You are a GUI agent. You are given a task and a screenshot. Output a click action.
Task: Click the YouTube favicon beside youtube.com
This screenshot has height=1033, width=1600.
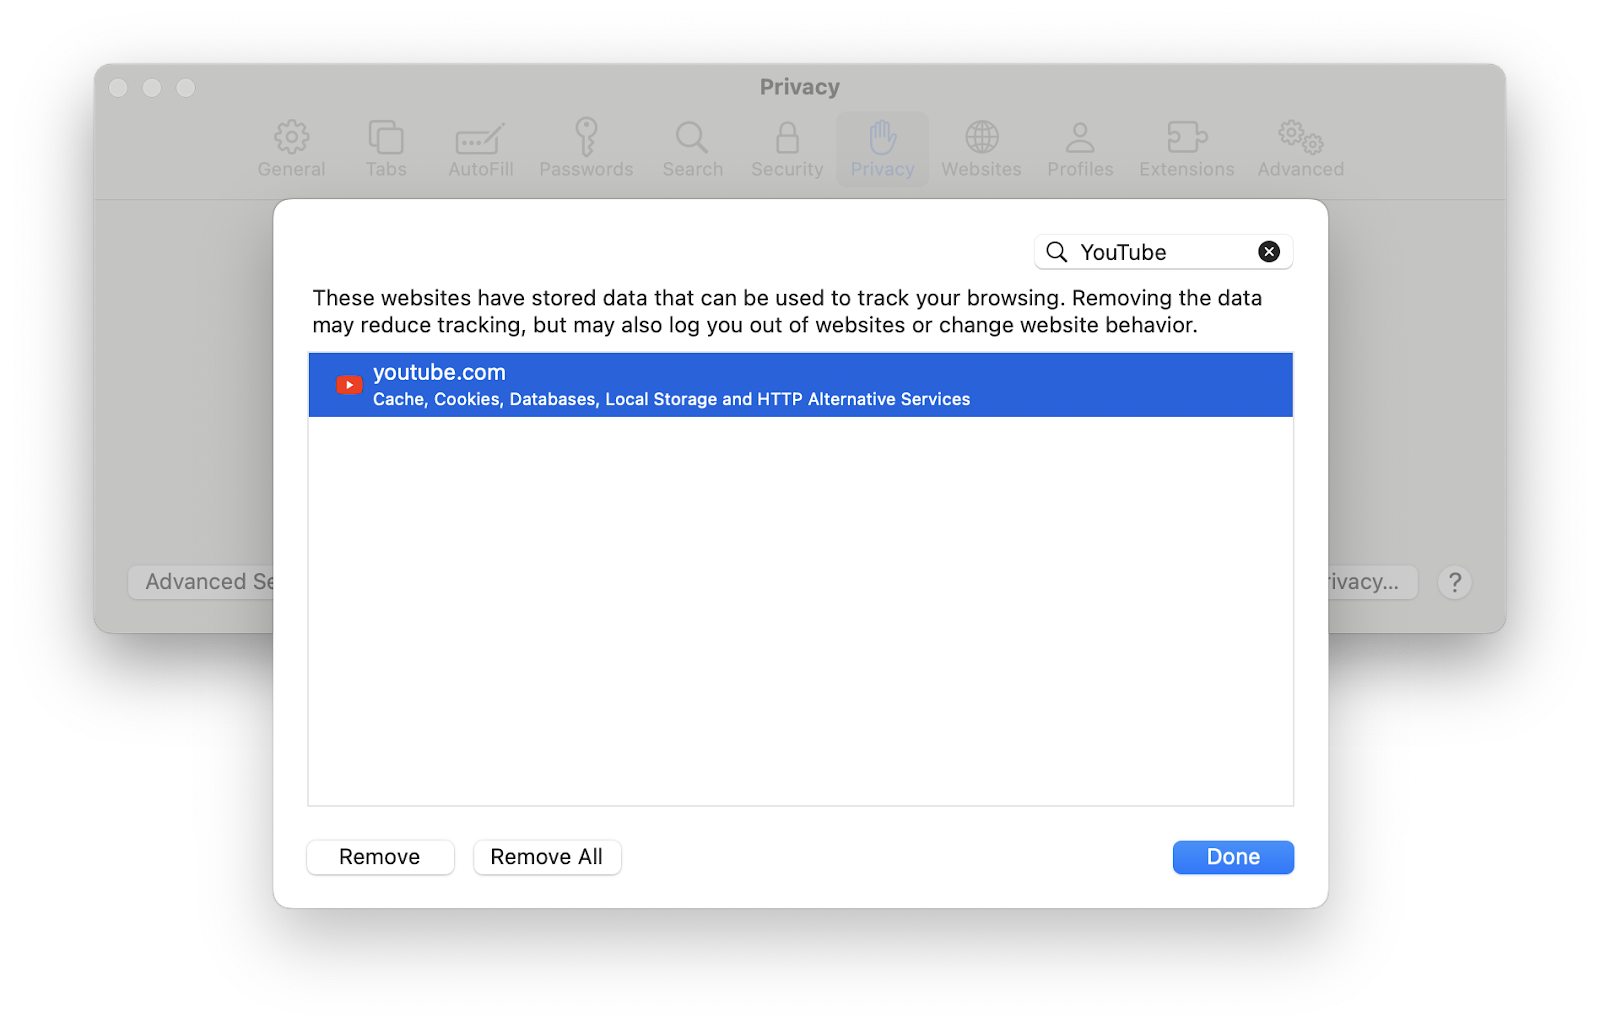point(347,384)
